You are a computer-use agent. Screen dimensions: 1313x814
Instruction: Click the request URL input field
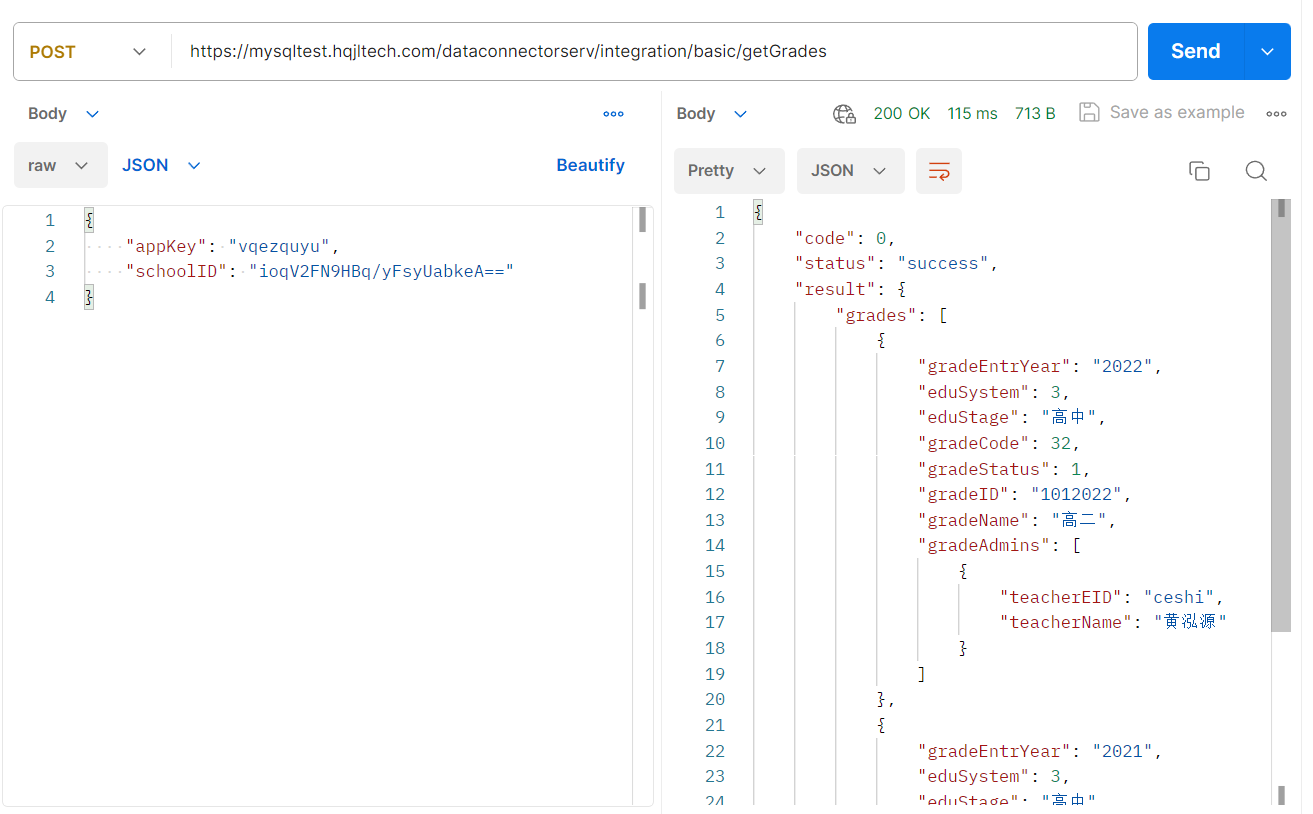point(650,52)
